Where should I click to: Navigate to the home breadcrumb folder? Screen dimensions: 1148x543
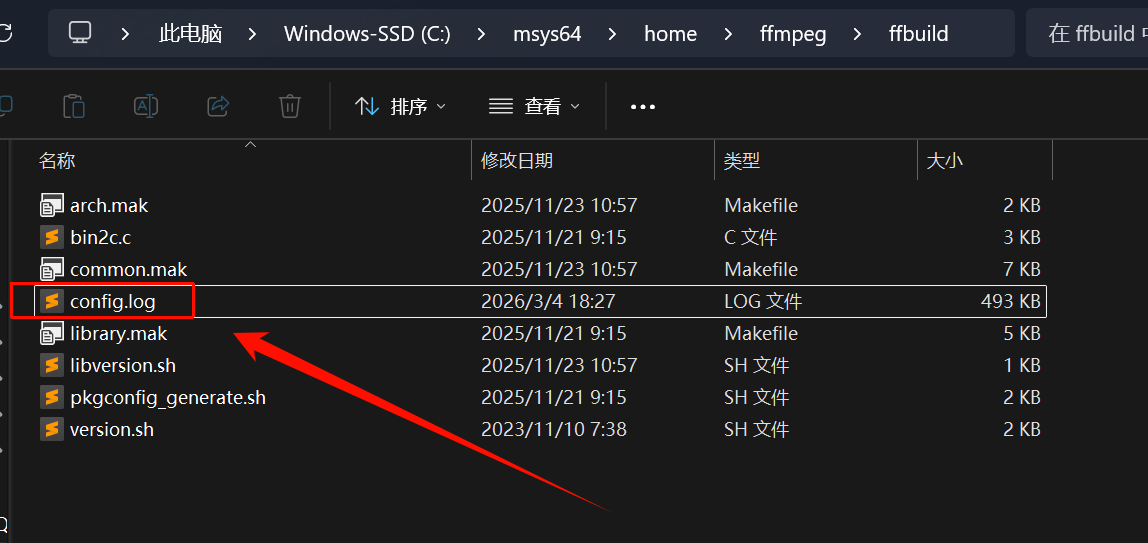tap(671, 34)
